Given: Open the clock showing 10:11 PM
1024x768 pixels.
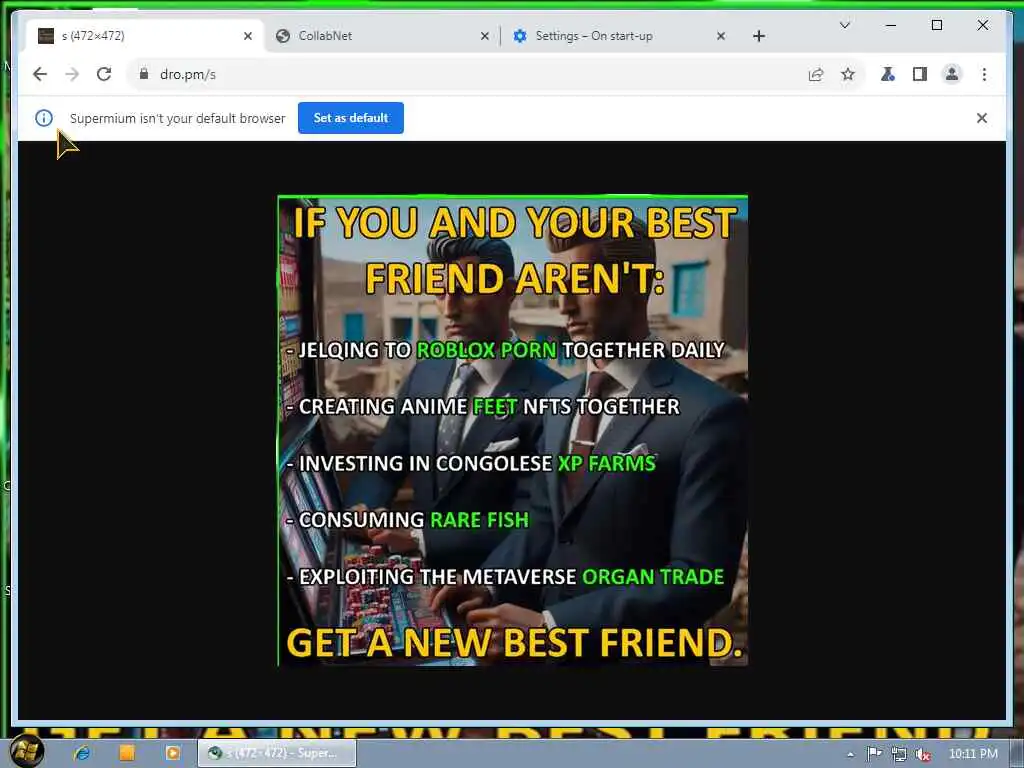Looking at the screenshot, I should point(973,754).
